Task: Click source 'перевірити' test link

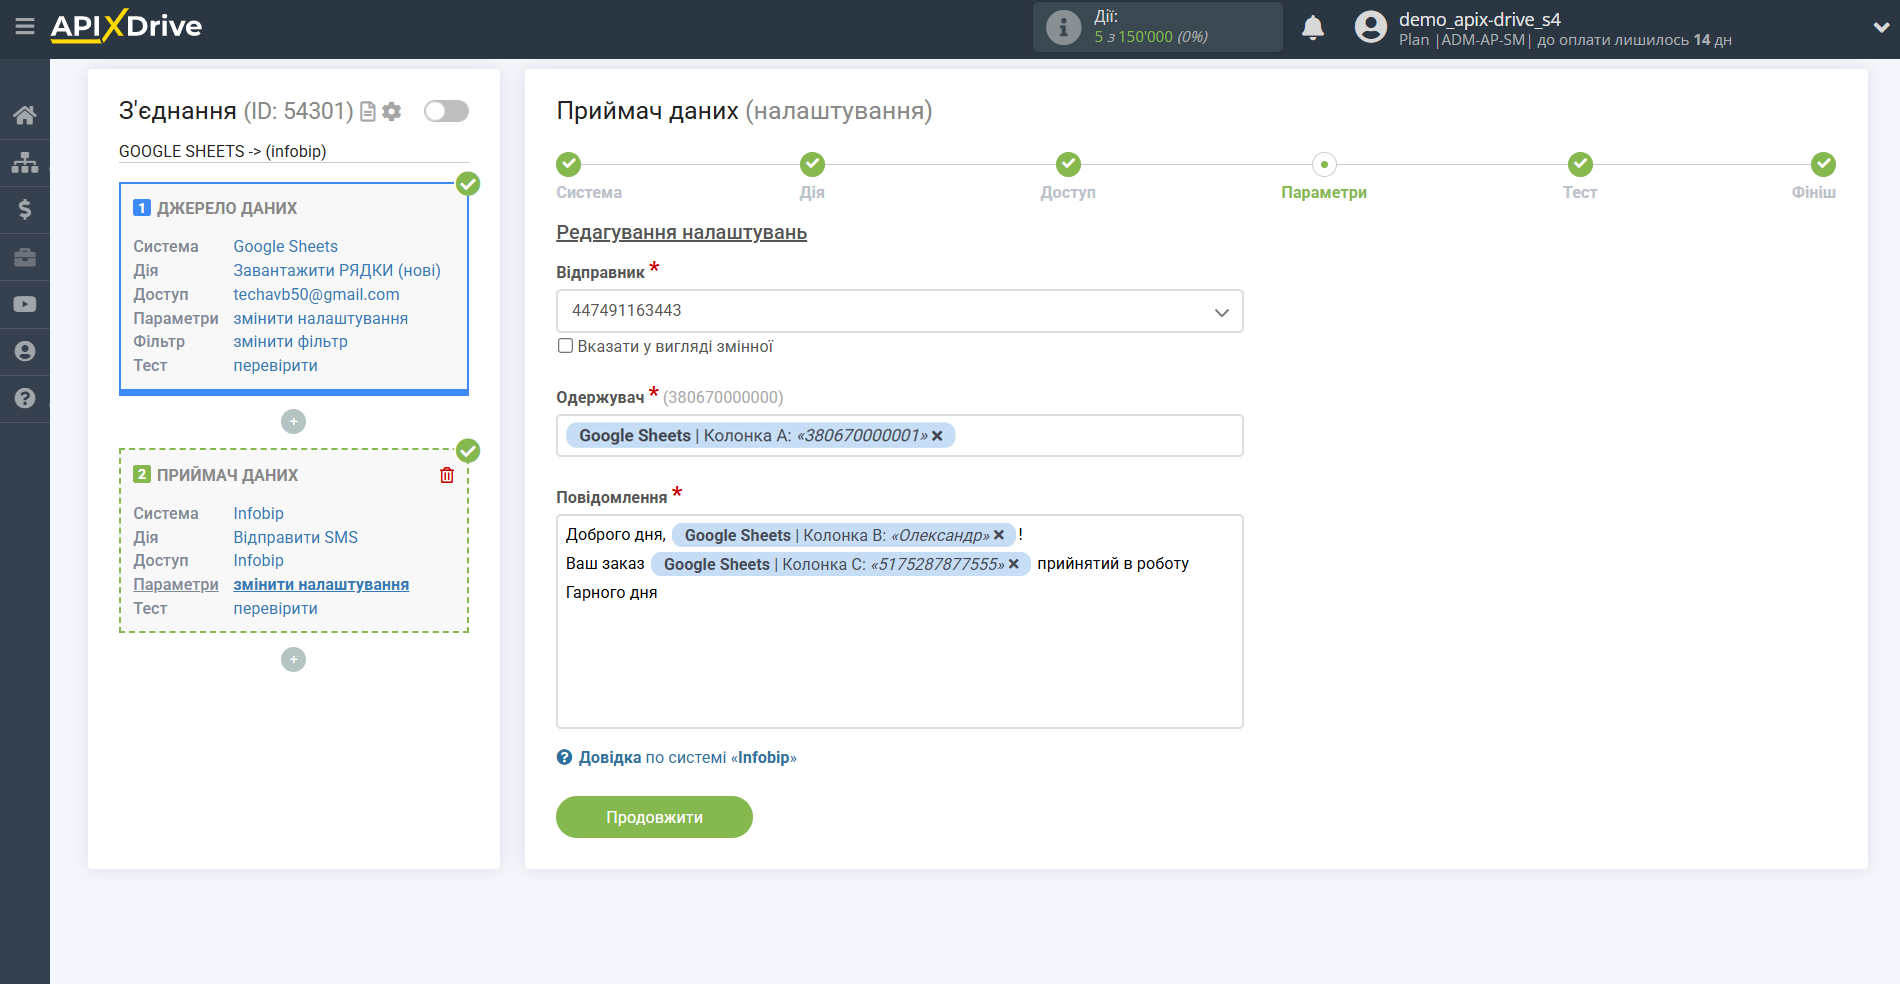Action: click(x=275, y=365)
